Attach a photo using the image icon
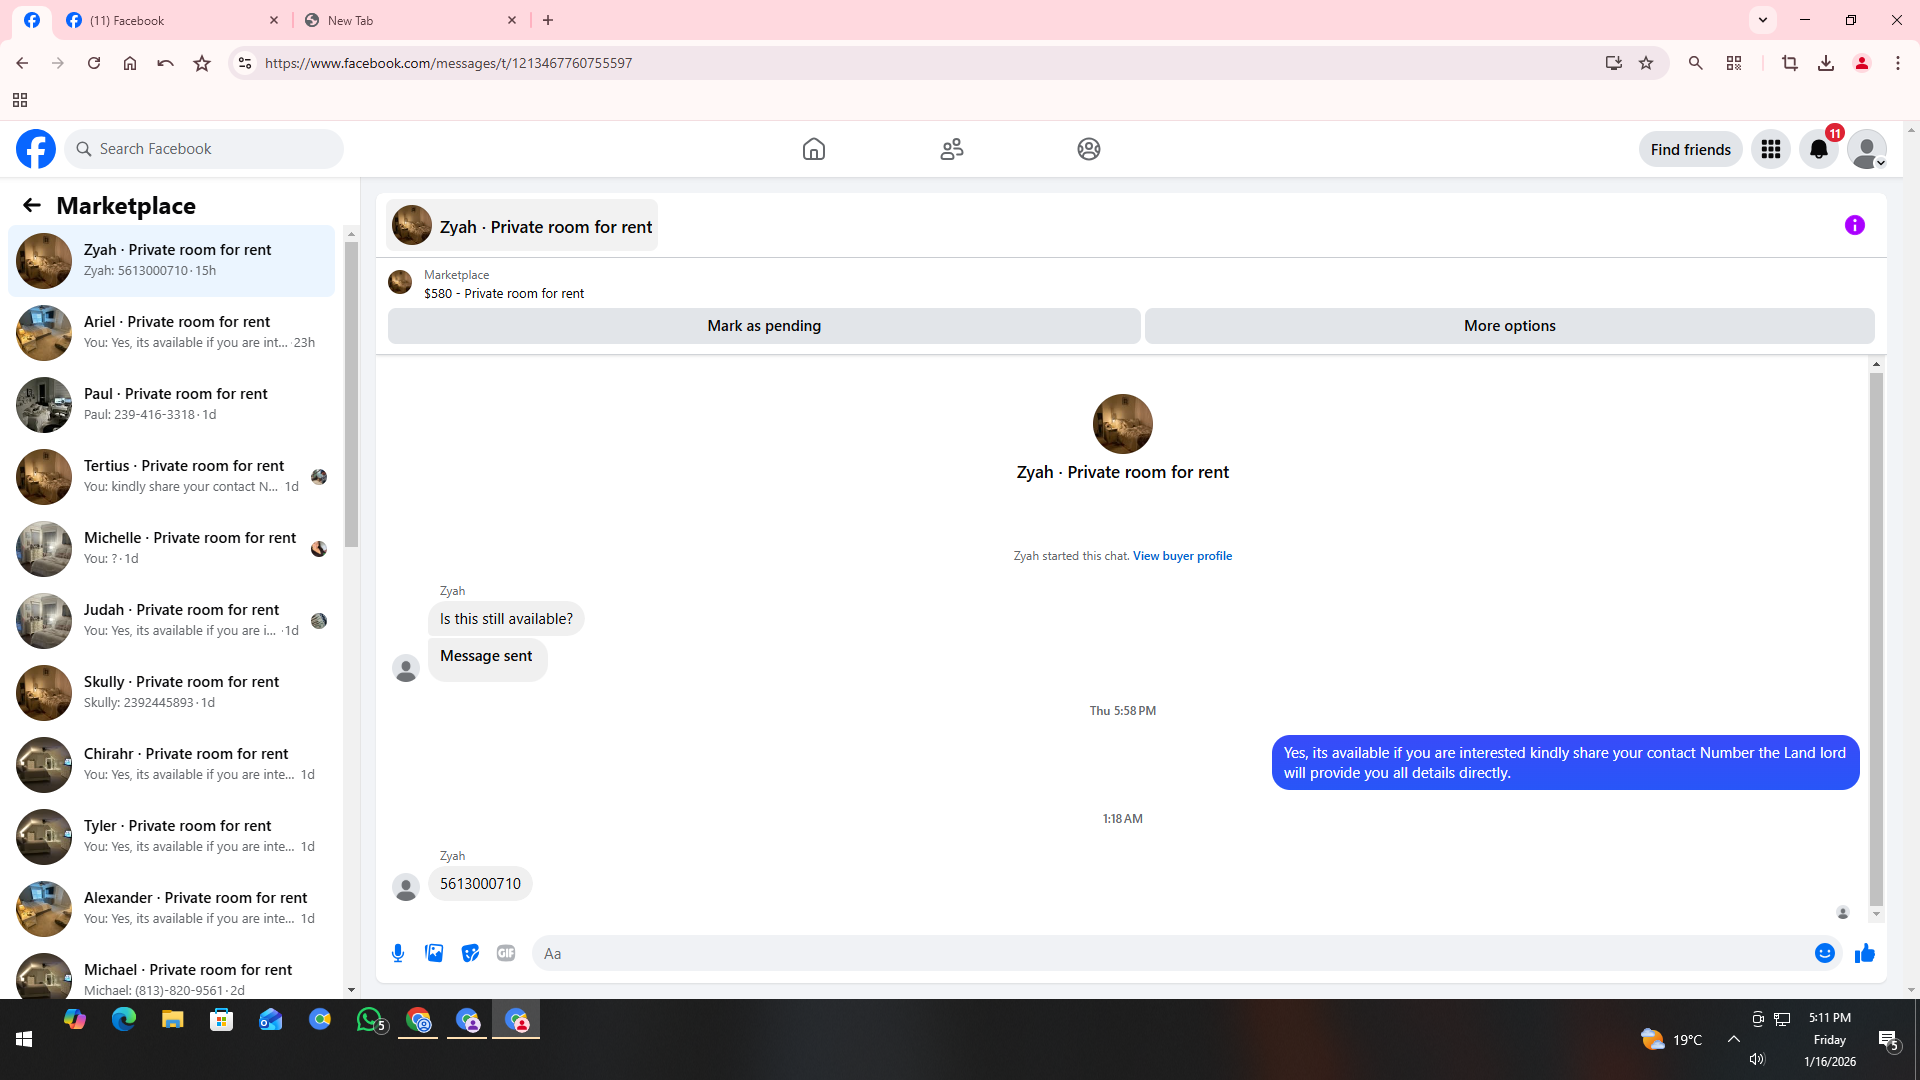The image size is (1920, 1080). (x=434, y=953)
